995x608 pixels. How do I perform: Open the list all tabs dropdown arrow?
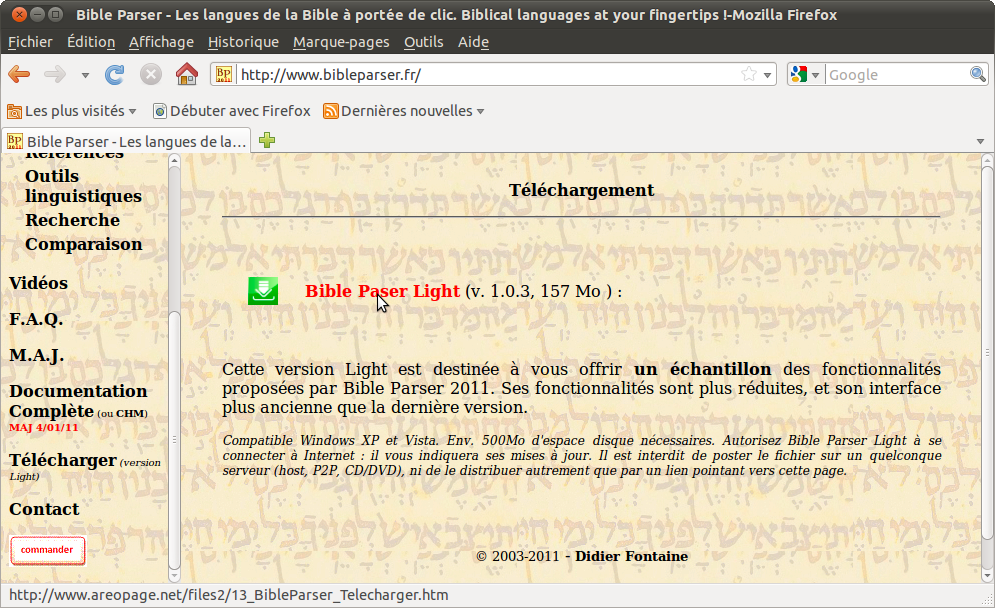[980, 141]
